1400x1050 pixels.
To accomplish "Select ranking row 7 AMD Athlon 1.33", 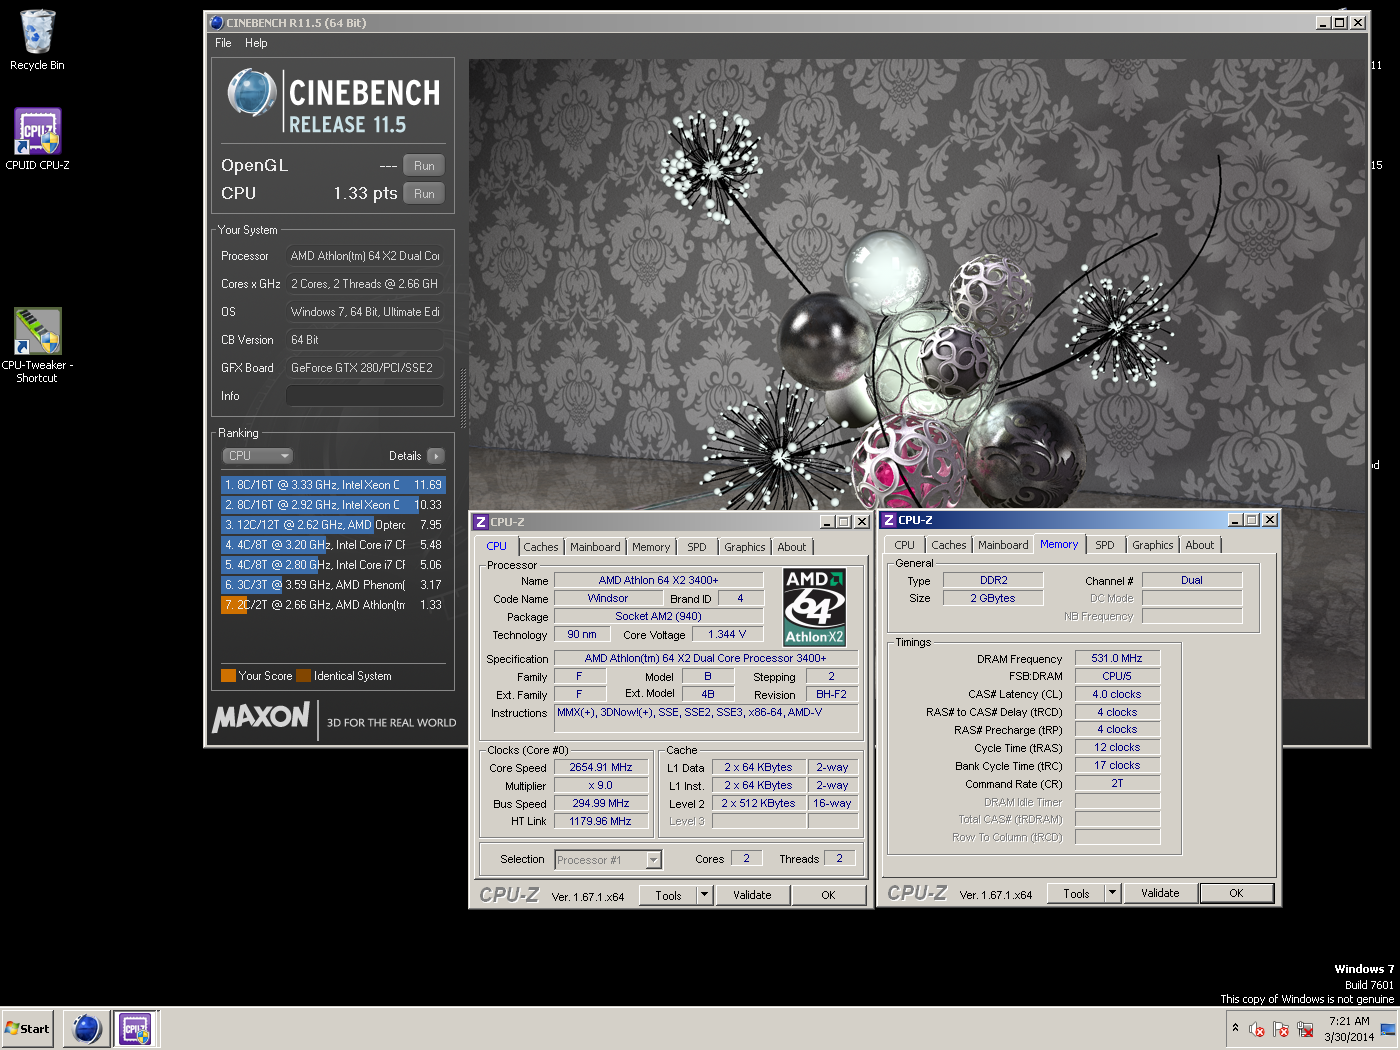I will click(333, 605).
